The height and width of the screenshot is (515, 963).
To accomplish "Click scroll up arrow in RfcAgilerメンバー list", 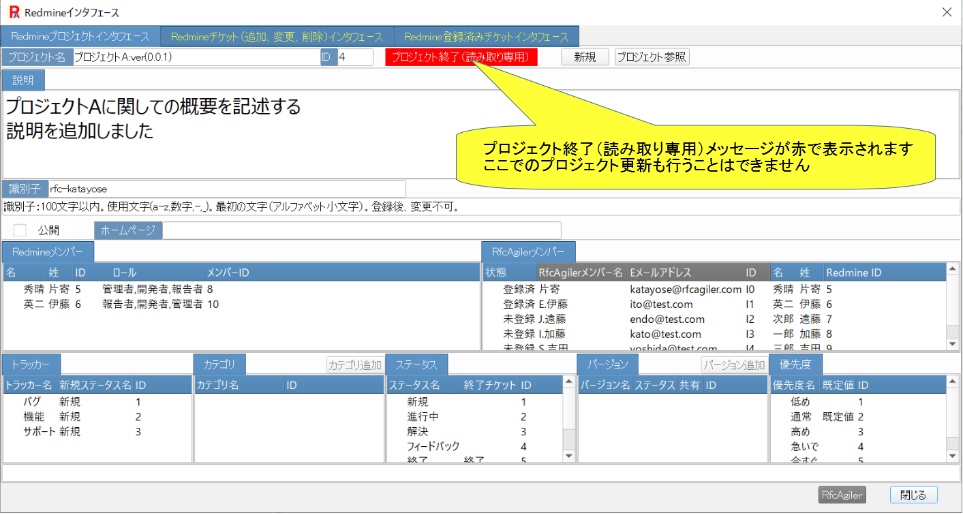I will [953, 268].
